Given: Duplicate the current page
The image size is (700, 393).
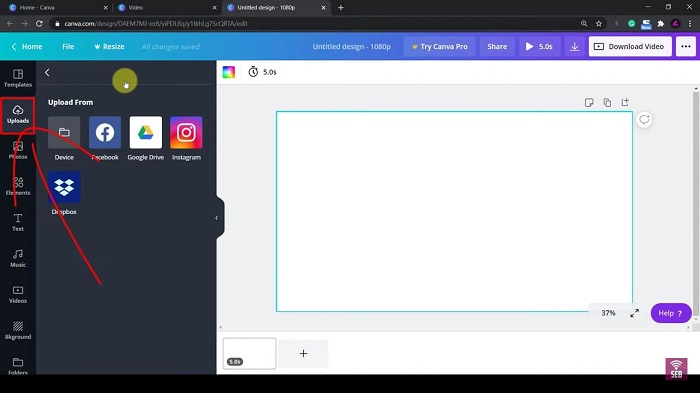Looking at the screenshot, I should click(607, 103).
